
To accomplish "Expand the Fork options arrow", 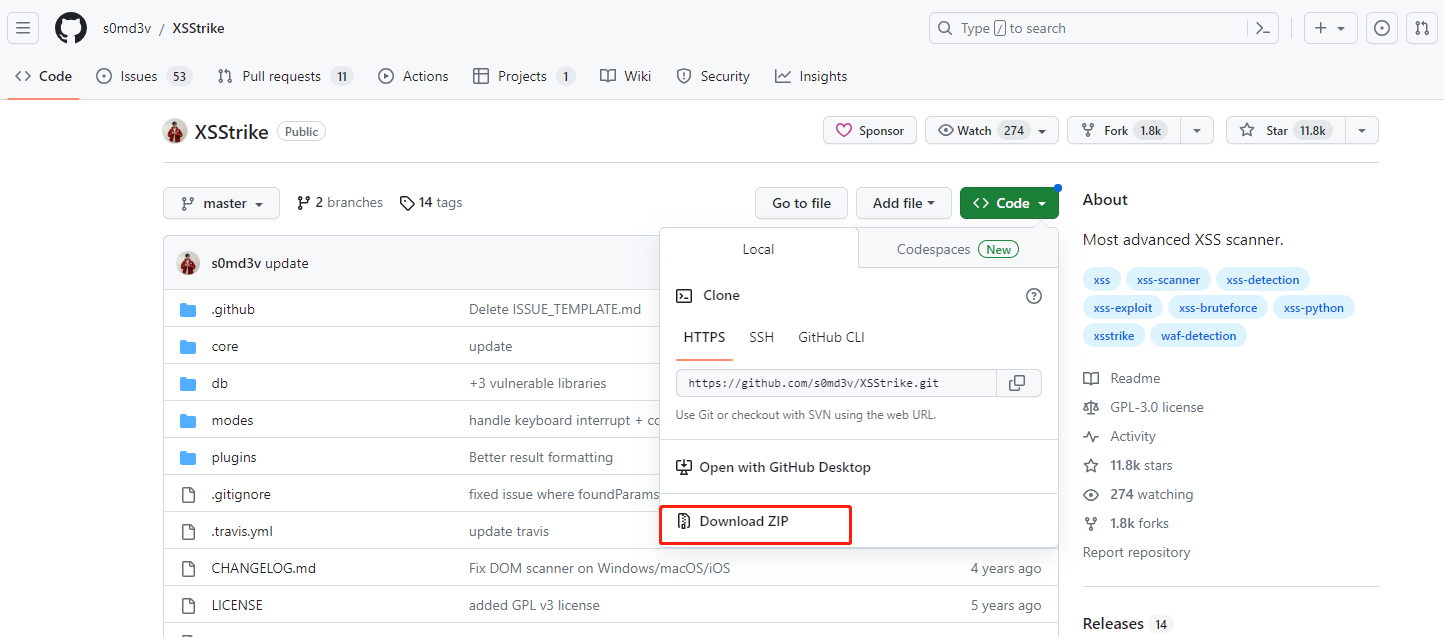I will 1197,131.
